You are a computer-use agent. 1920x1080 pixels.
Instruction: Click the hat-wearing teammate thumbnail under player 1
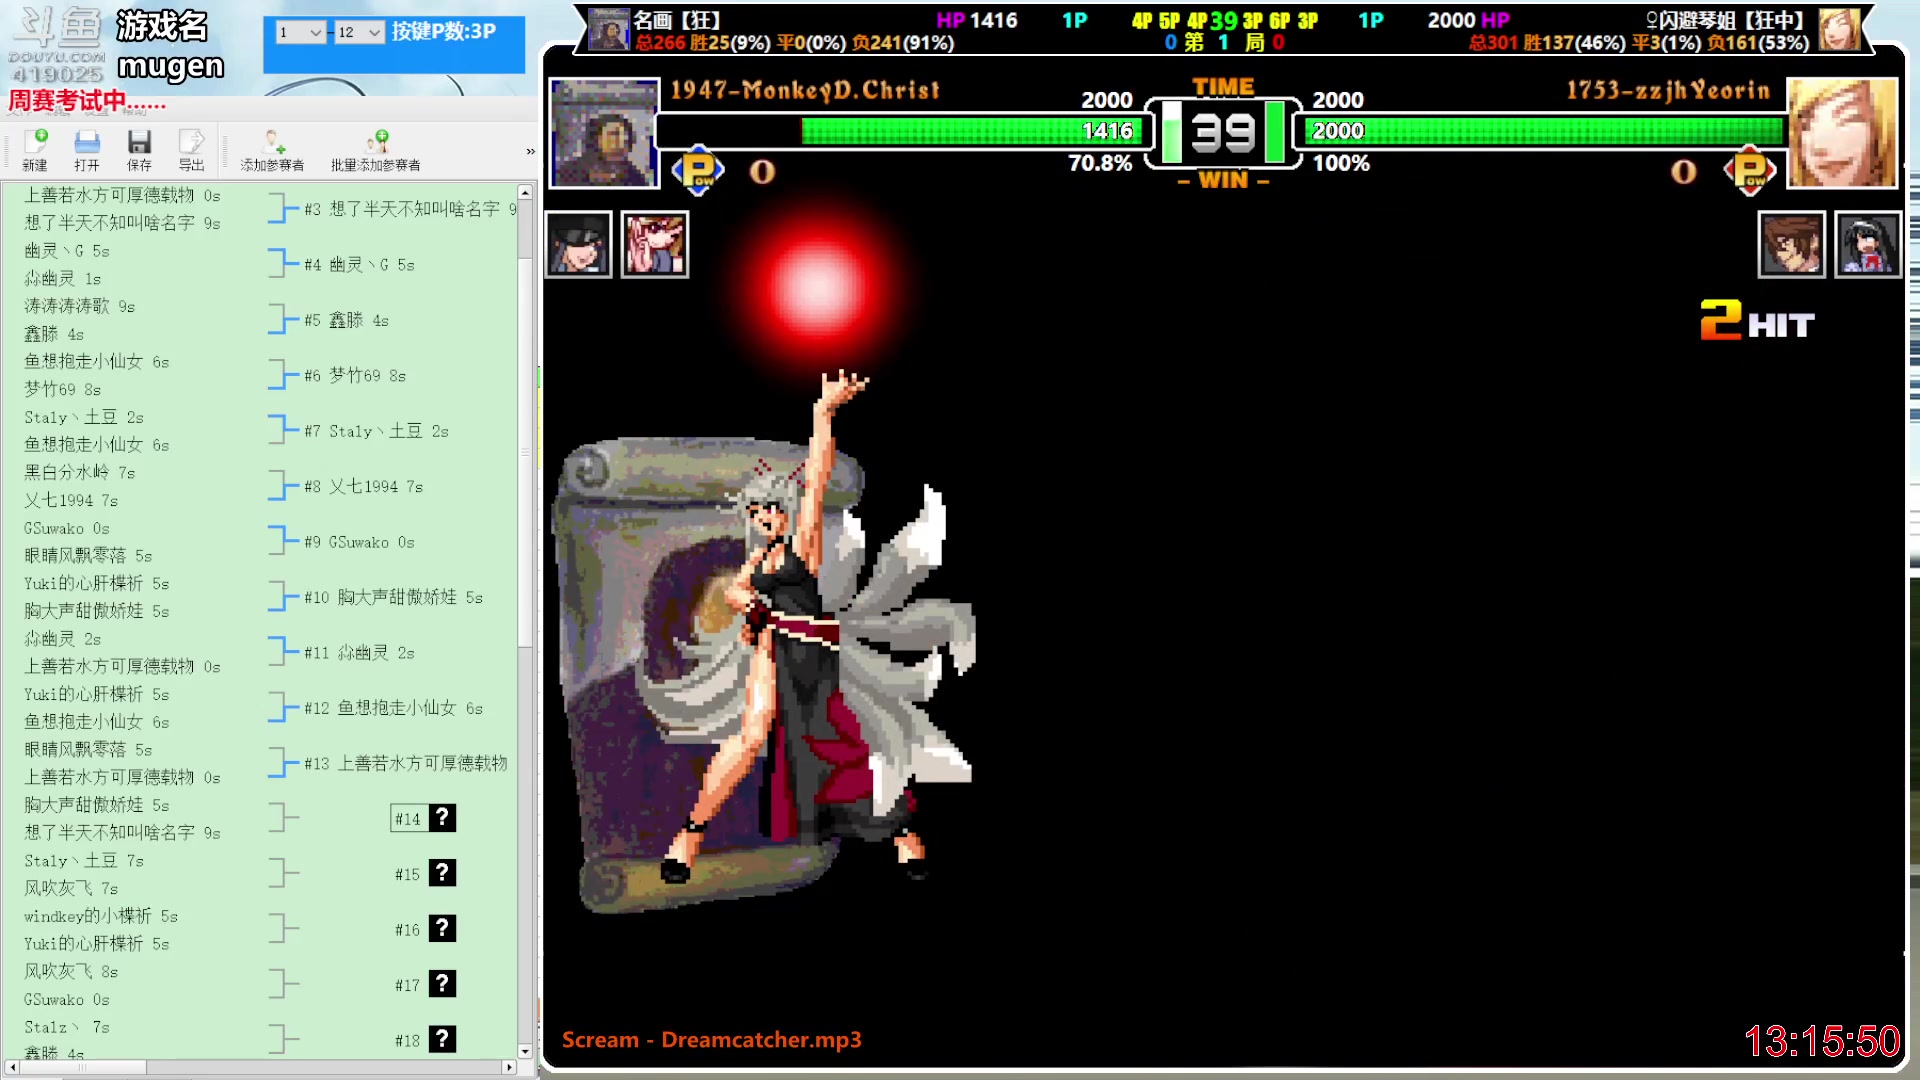(x=579, y=244)
